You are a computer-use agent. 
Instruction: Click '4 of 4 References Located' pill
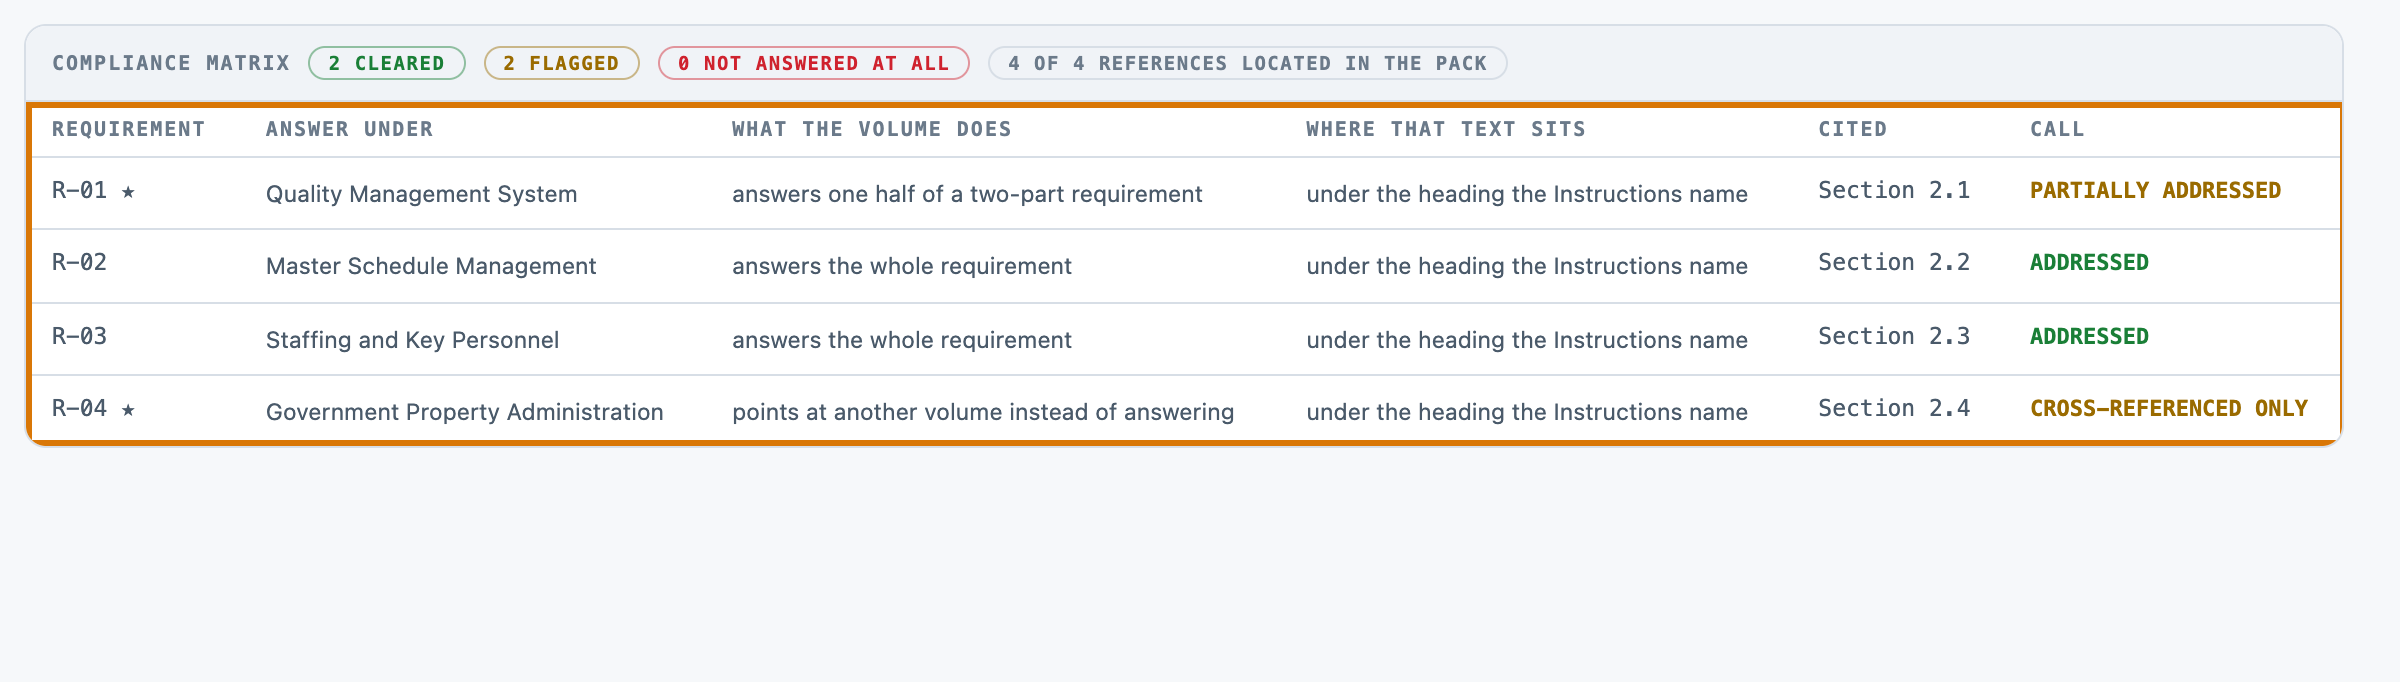click(1248, 63)
